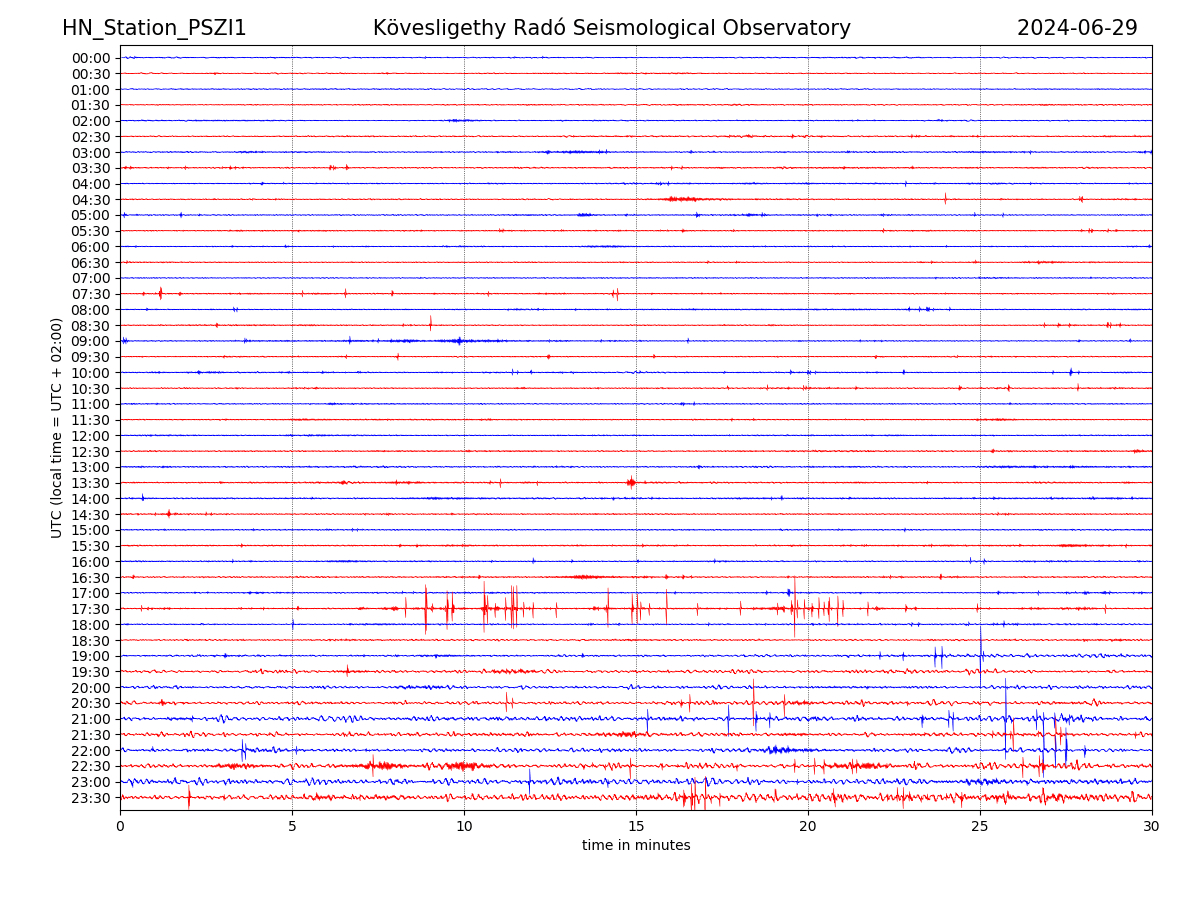
Task: Click the HN_Station_PSZI1 station title
Action: click(154, 28)
